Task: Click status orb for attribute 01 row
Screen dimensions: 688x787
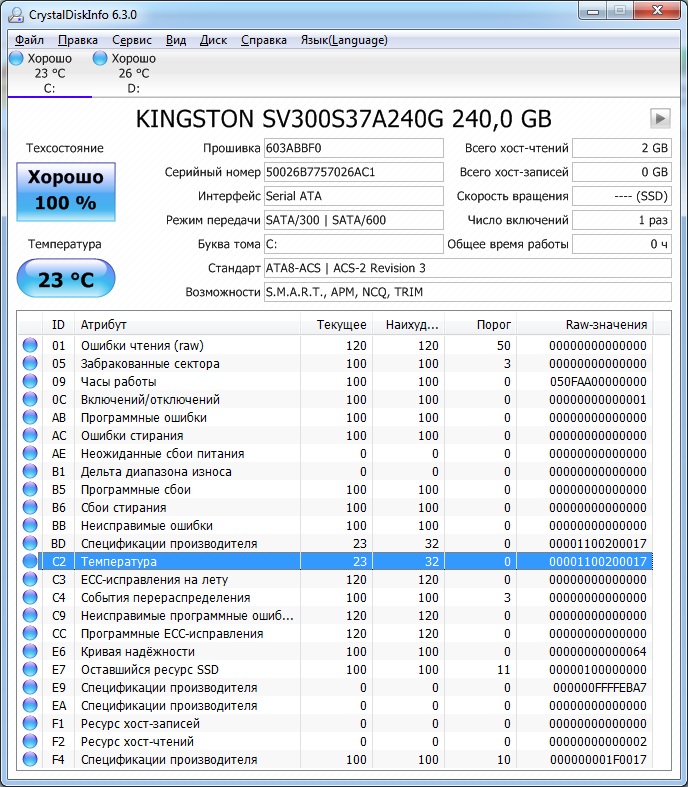Action: tap(30, 345)
